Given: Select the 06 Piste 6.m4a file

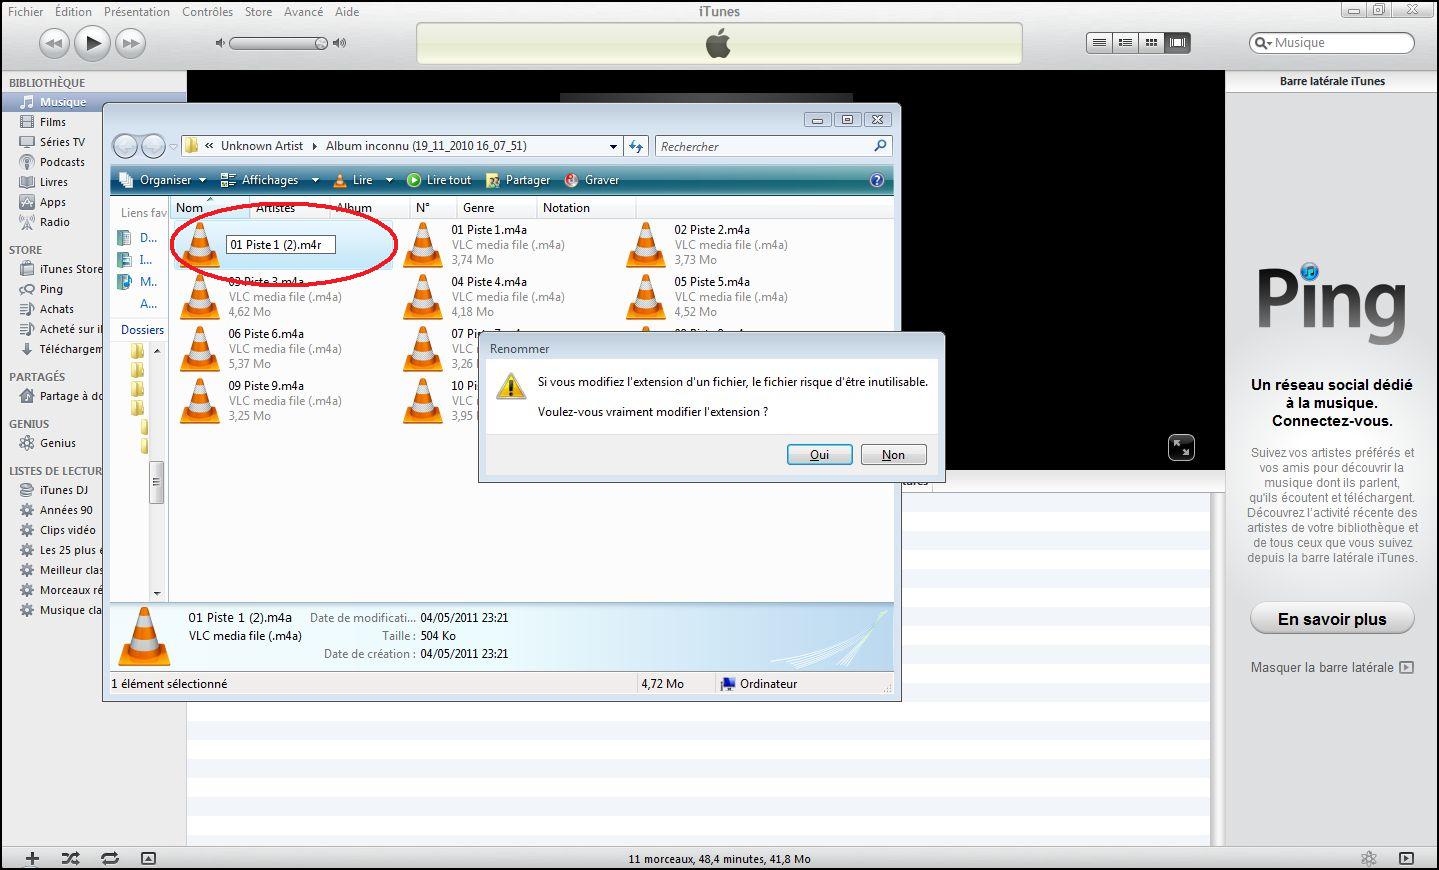Looking at the screenshot, I should pyautogui.click(x=263, y=349).
